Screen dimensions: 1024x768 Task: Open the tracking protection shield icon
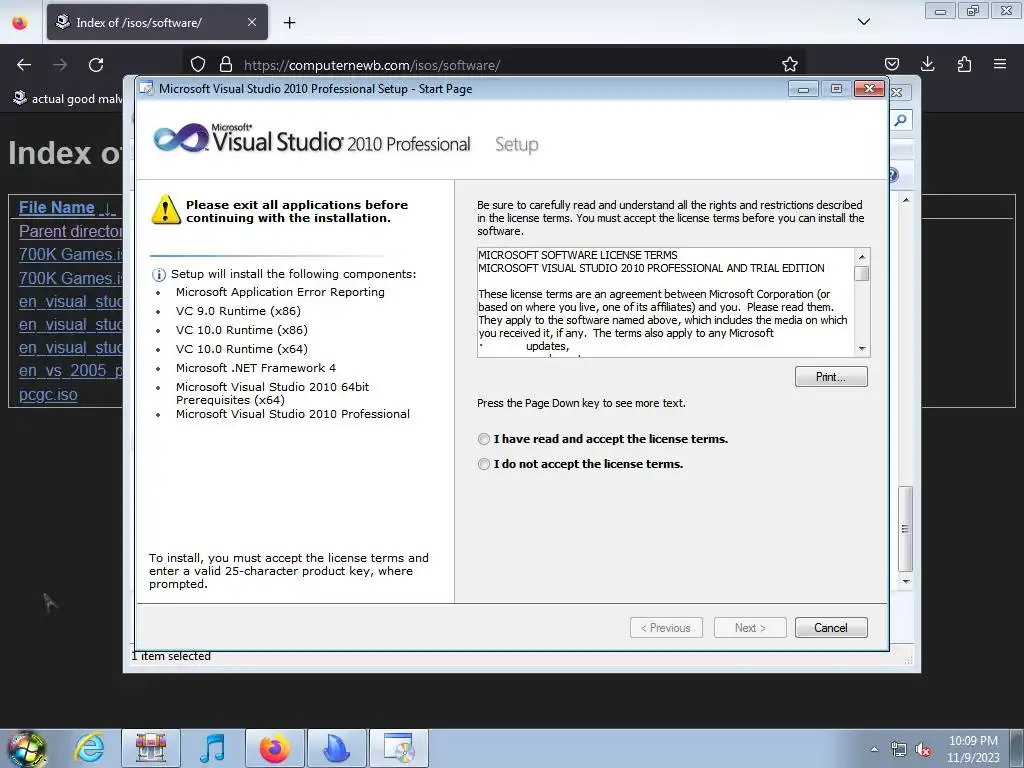coord(198,65)
